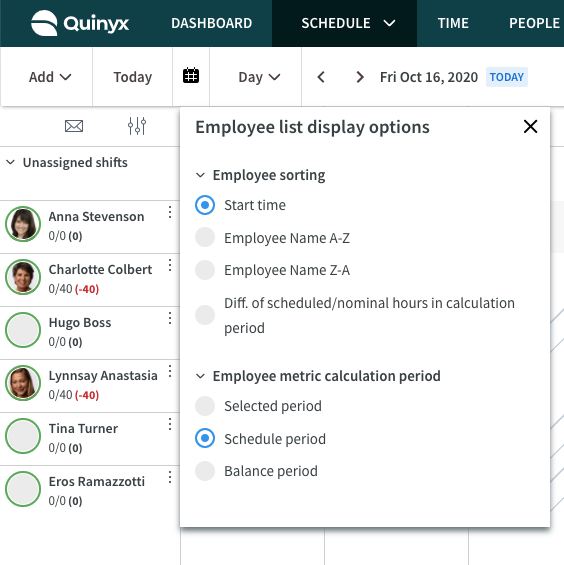This screenshot has height=565, width=564.
Task: Open the Day view dropdown
Action: (259, 77)
